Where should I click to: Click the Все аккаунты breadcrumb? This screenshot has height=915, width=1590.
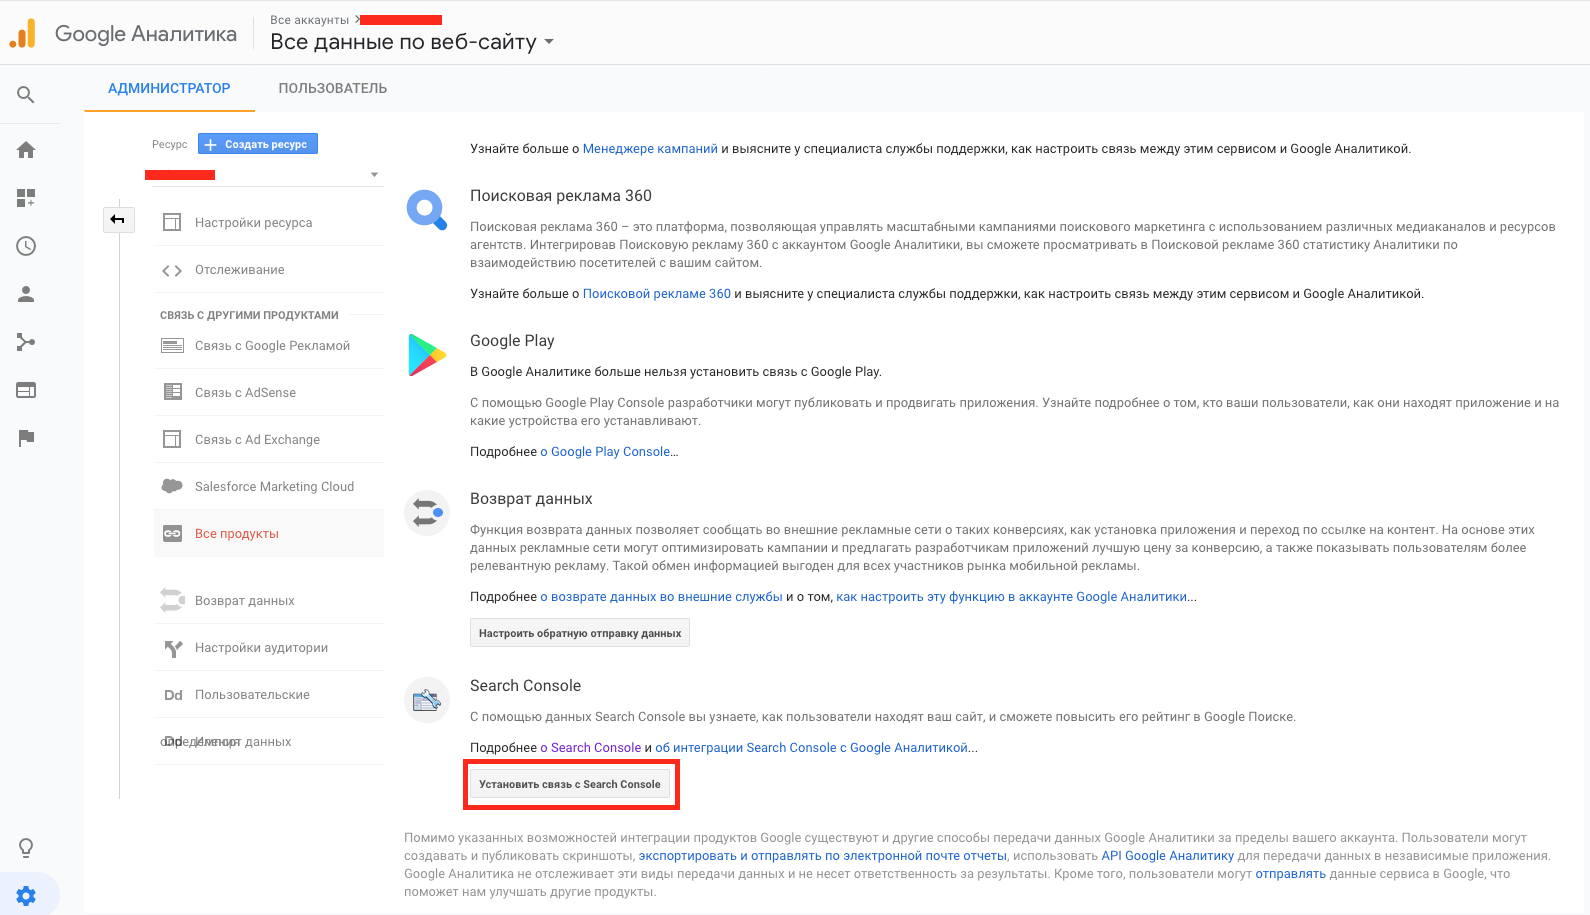pyautogui.click(x=309, y=20)
